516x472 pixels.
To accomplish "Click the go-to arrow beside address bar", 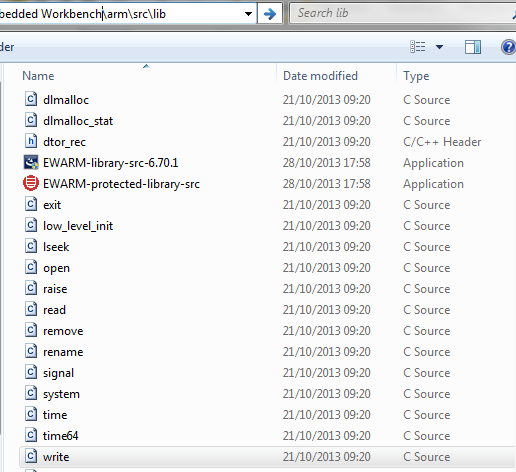I will [270, 14].
